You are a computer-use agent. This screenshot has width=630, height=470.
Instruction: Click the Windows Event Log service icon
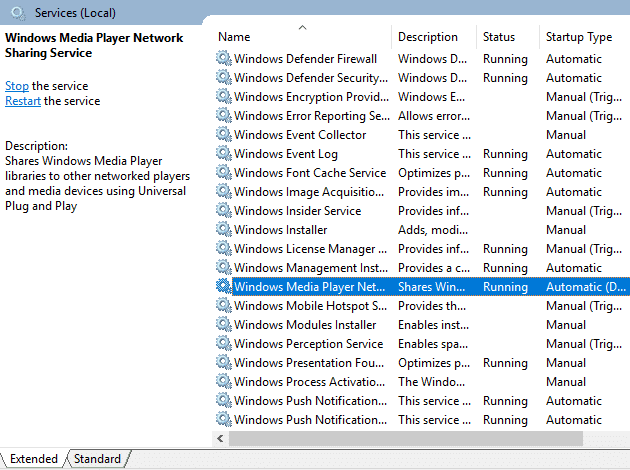[x=223, y=154]
